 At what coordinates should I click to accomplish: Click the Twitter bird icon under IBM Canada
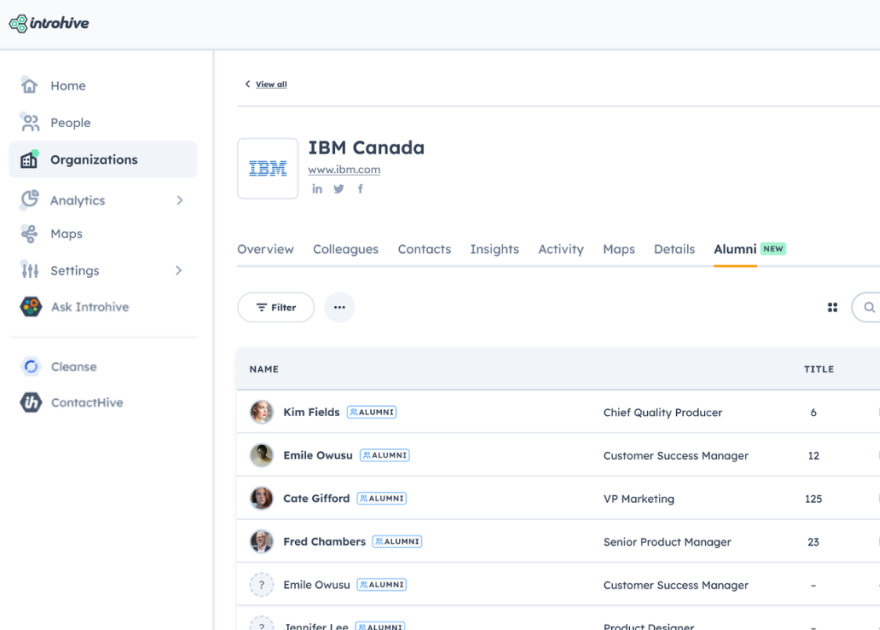coord(339,188)
